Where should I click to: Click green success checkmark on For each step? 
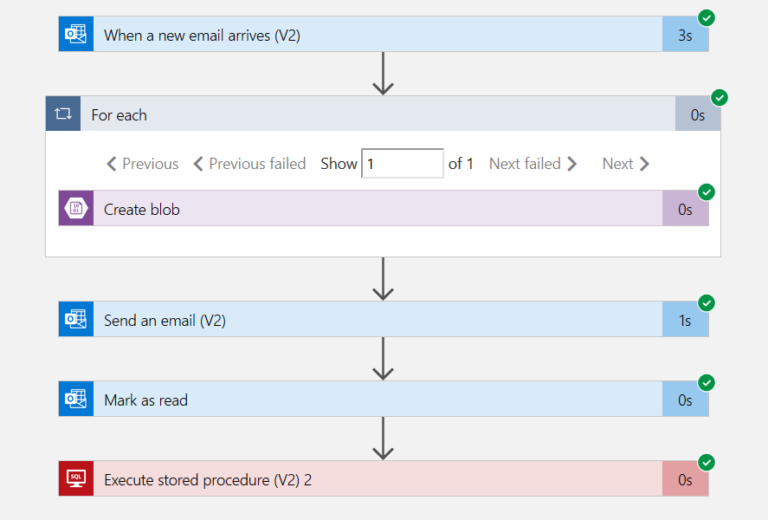[719, 97]
